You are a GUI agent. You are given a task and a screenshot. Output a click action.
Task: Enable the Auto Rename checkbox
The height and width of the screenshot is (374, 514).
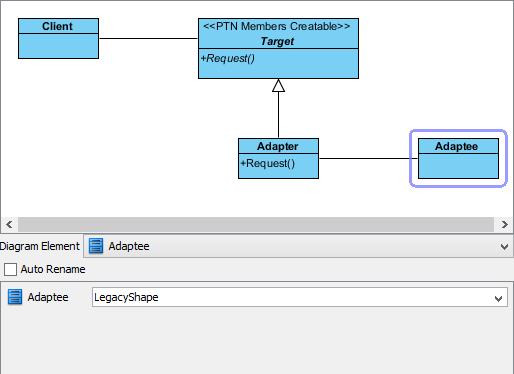coord(10,269)
